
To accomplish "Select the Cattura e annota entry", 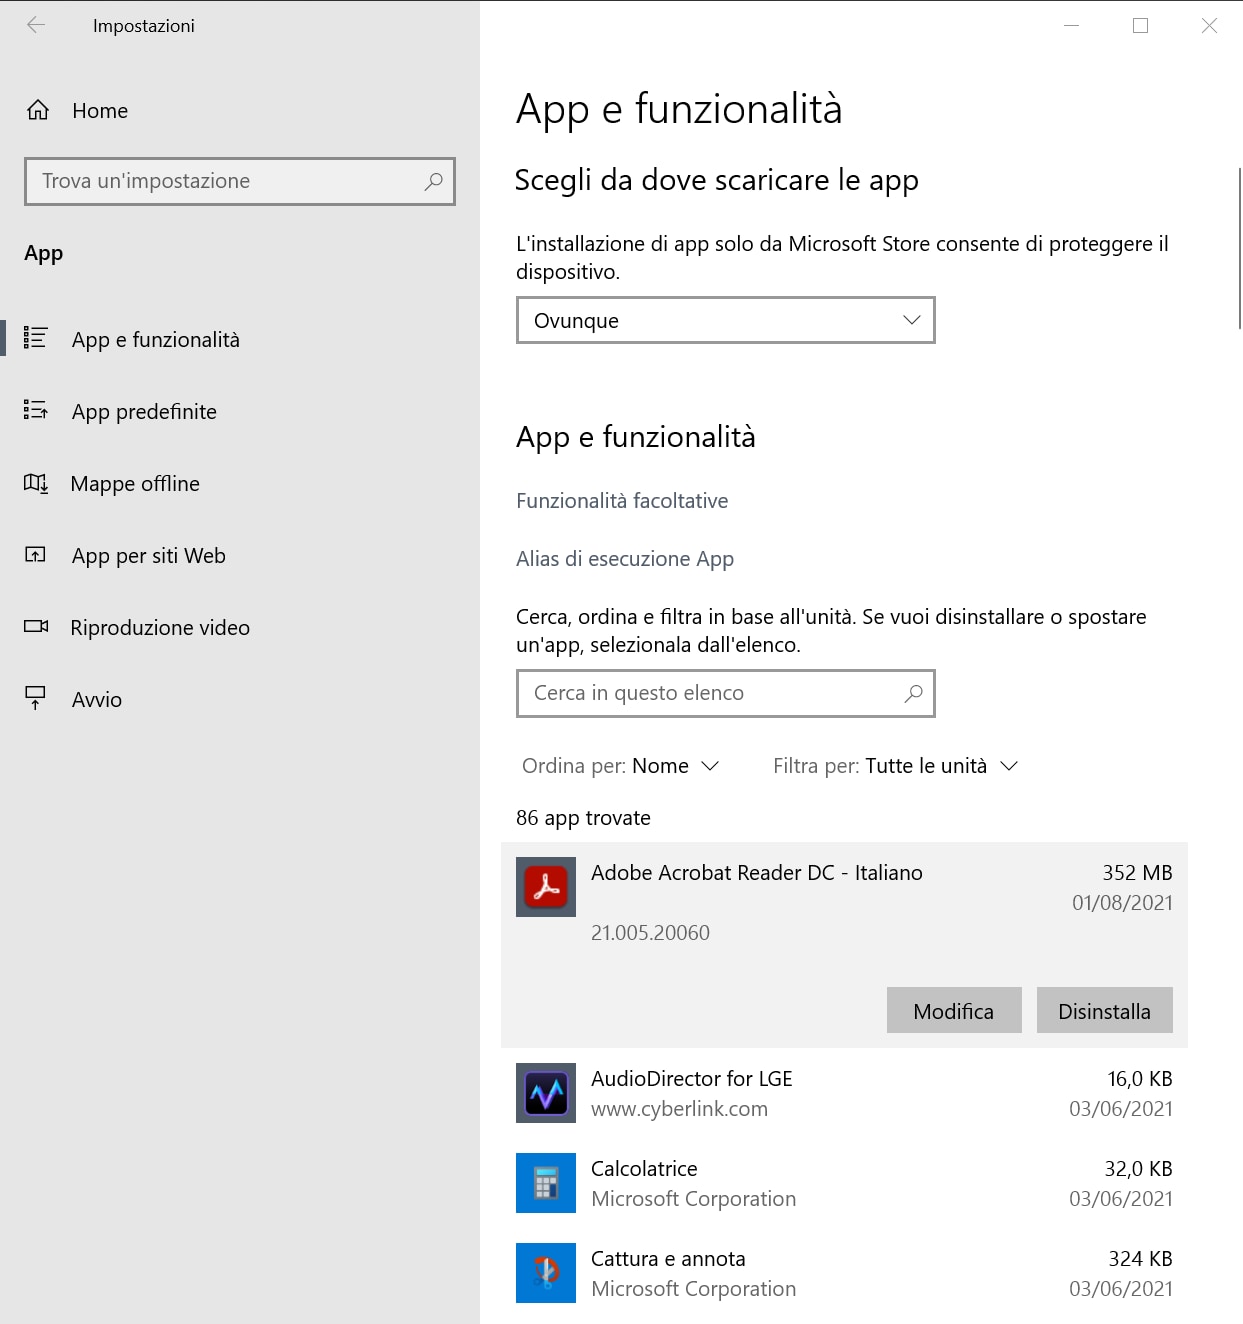I will click(844, 1273).
